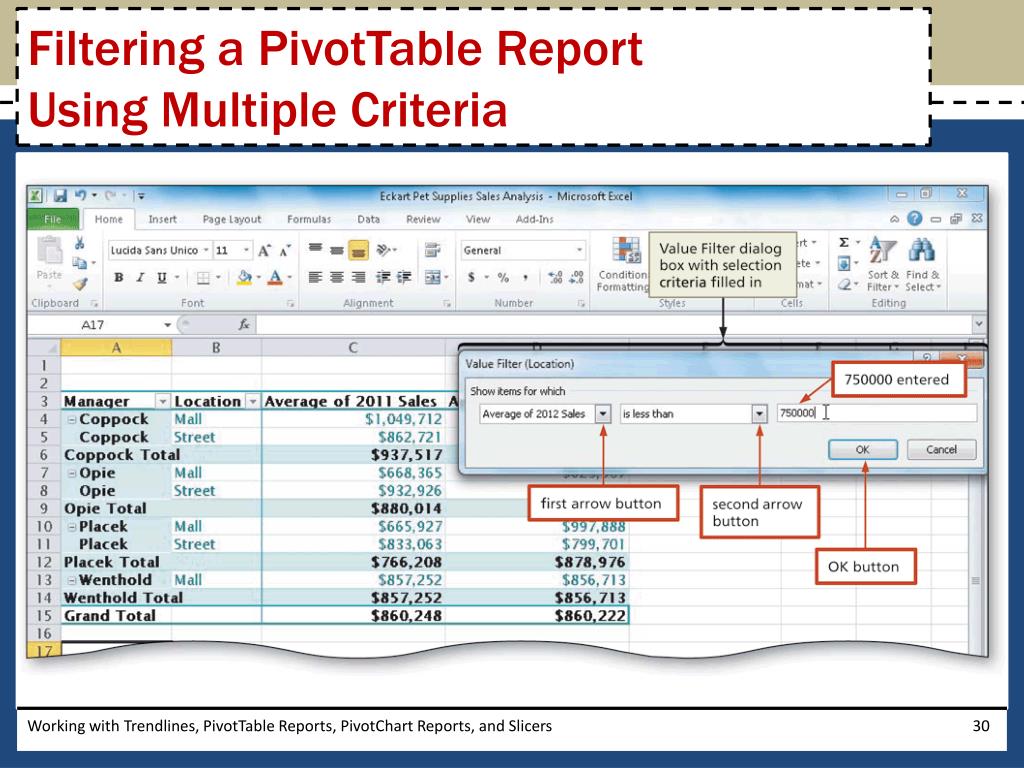Click the Middle Align icon

[x=337, y=249]
